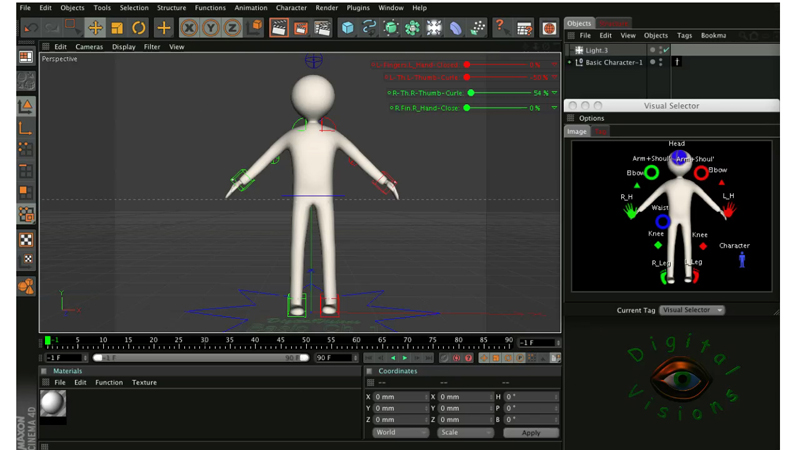The image size is (800, 450).
Task: Select the Rotate tool in top toolbar
Action: click(139, 28)
